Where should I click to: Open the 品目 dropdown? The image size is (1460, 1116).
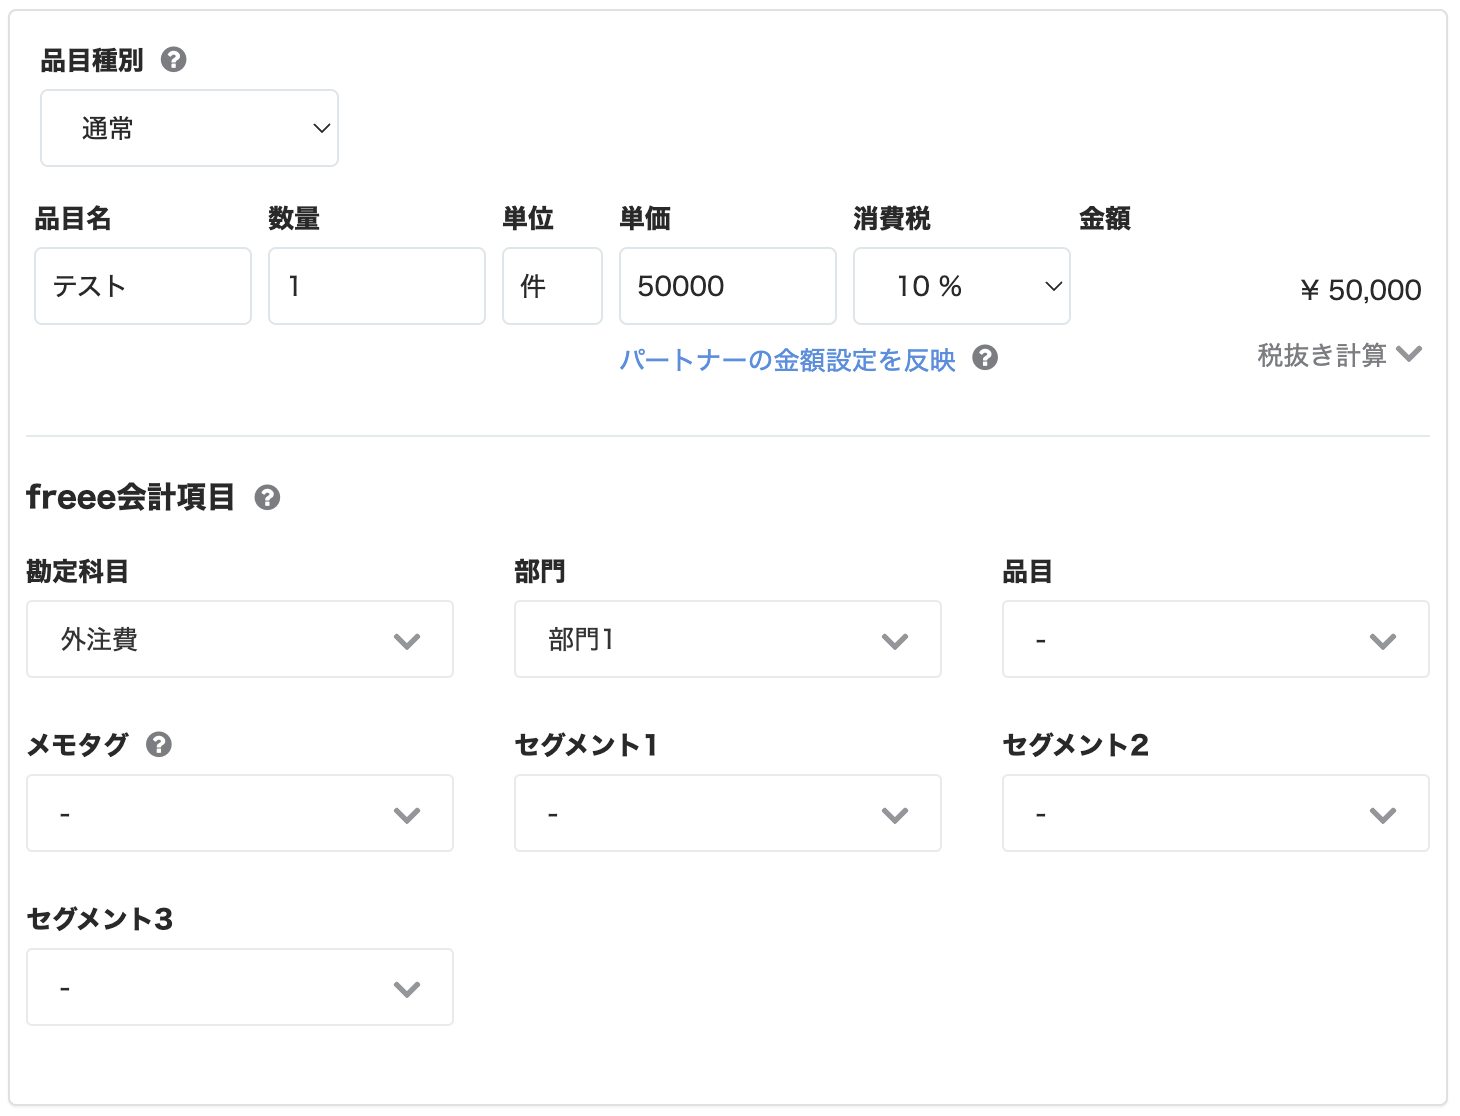click(1216, 639)
